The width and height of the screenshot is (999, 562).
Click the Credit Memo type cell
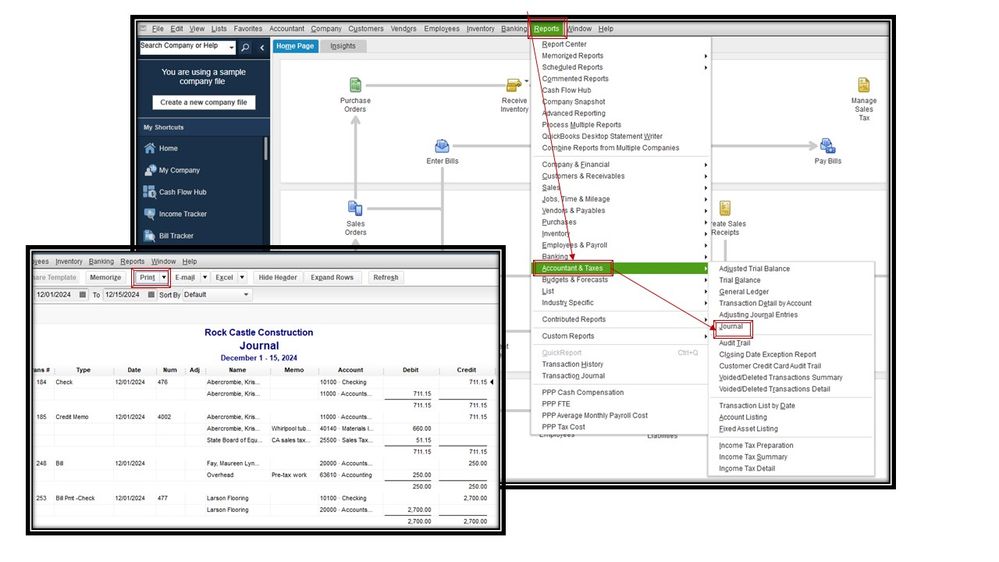(71, 417)
